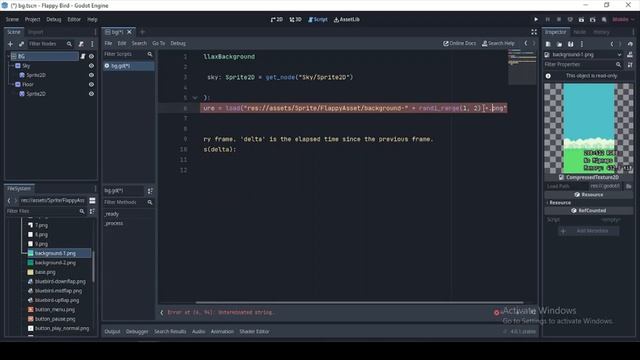Create a new resource in Inspector

click(548, 44)
